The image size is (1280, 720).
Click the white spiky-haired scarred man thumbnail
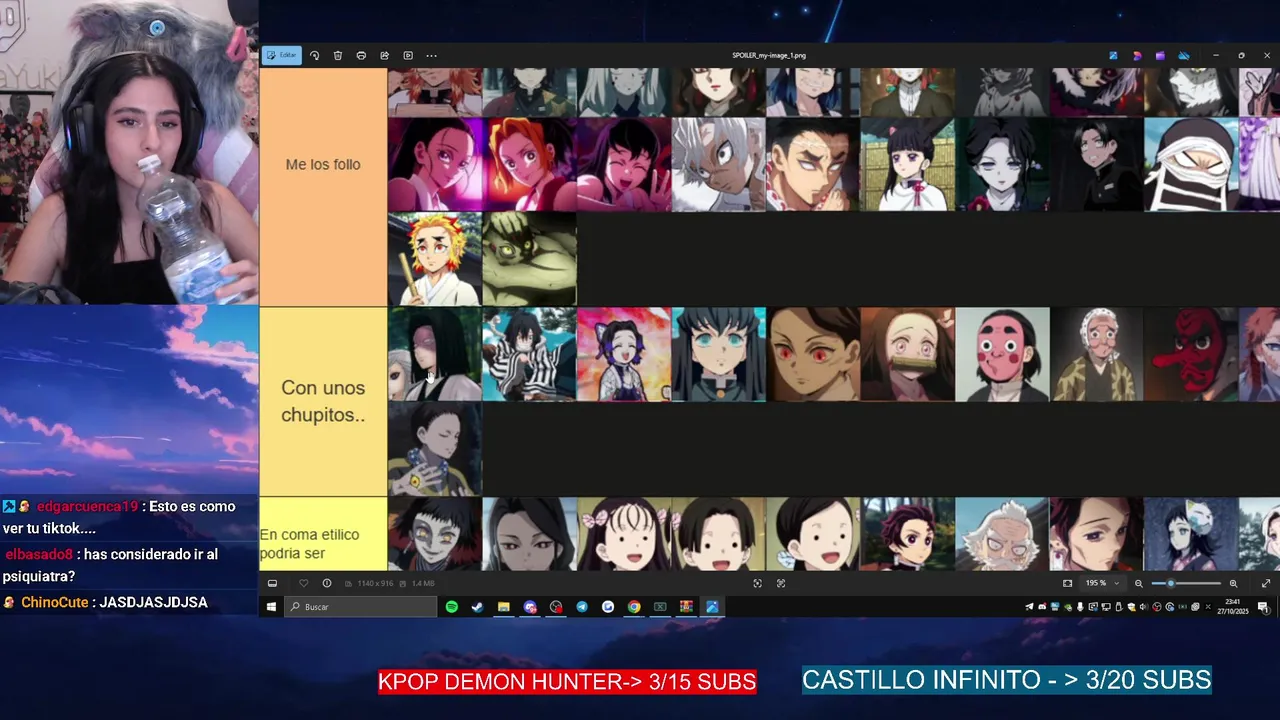click(718, 164)
